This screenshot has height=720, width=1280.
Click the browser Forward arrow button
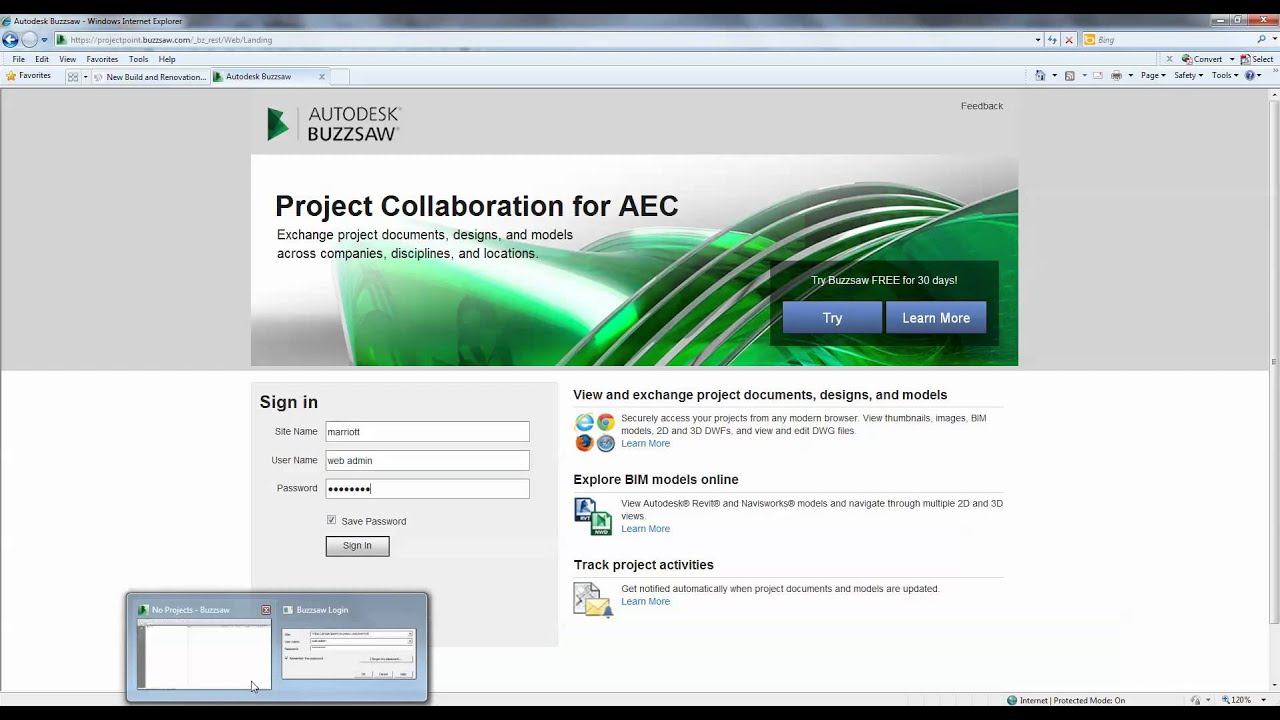pyautogui.click(x=30, y=40)
